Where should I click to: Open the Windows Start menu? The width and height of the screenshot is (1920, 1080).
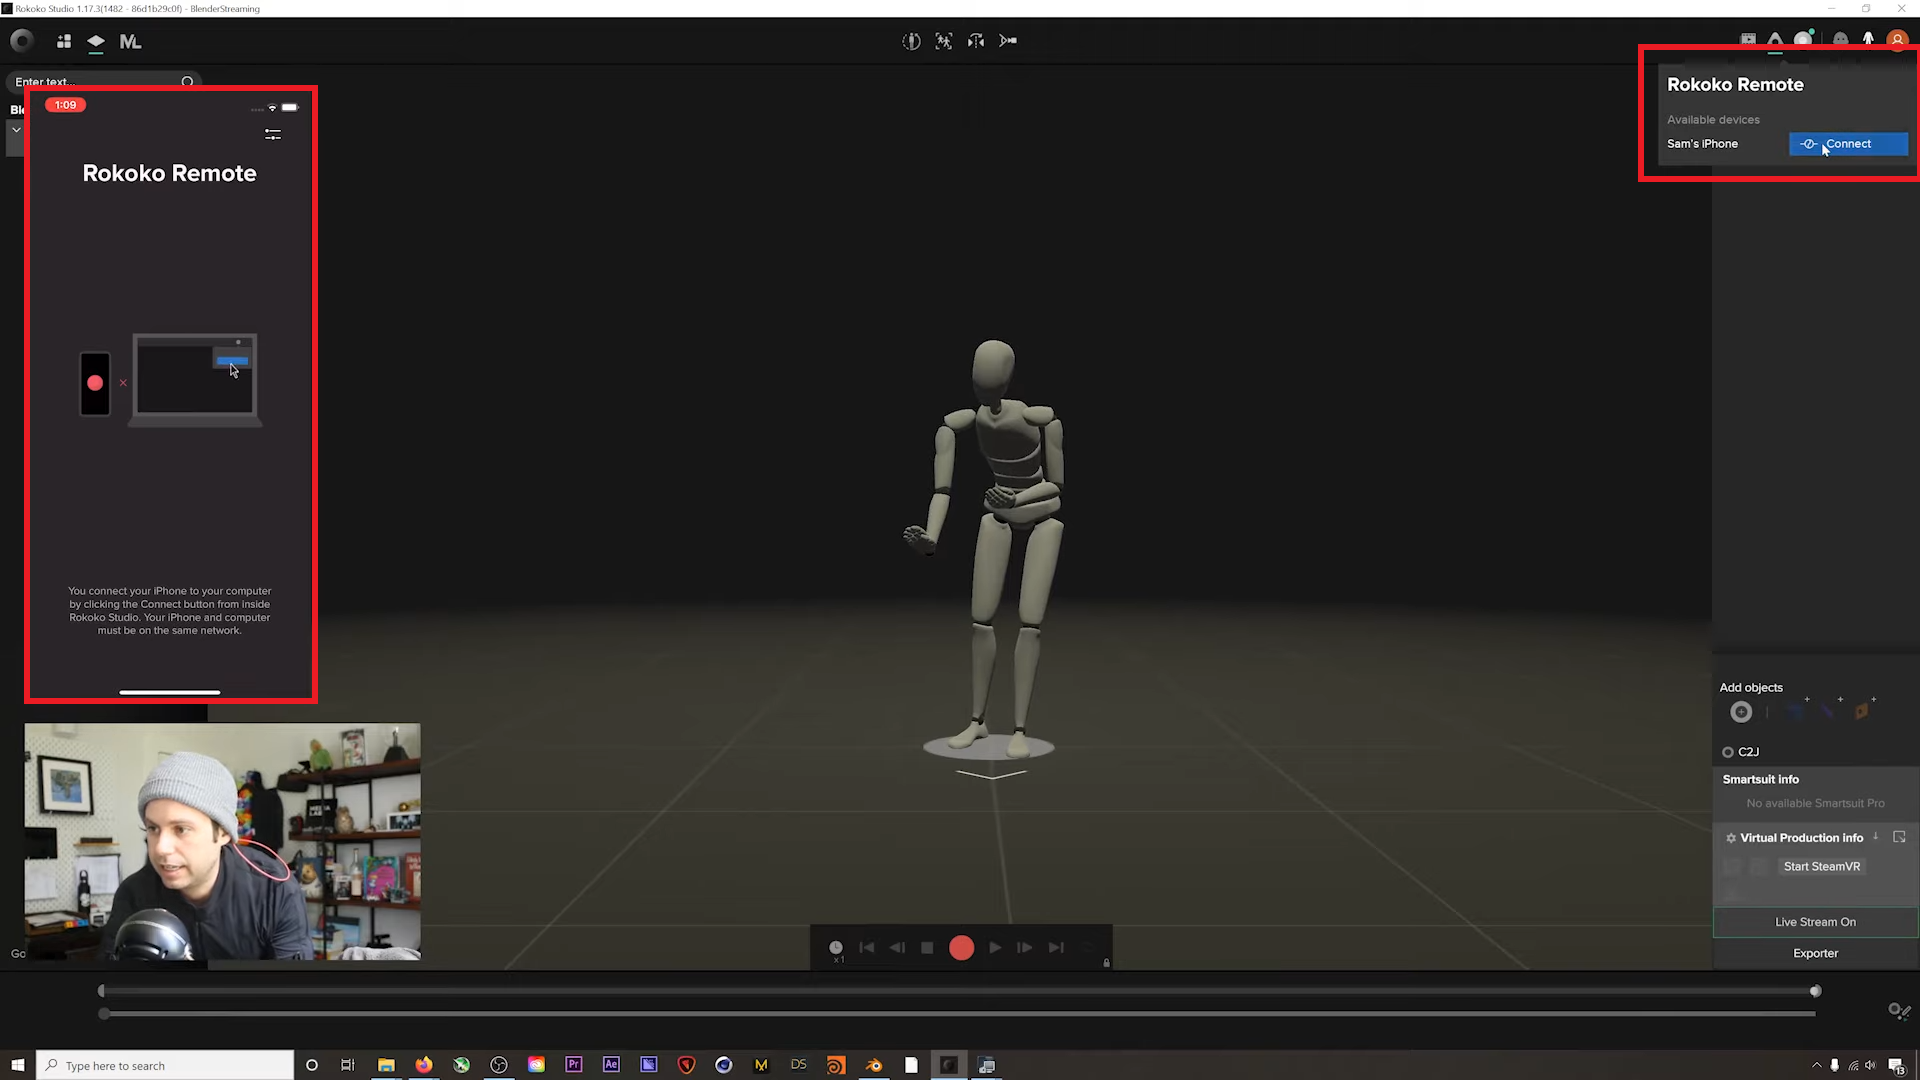(17, 1065)
